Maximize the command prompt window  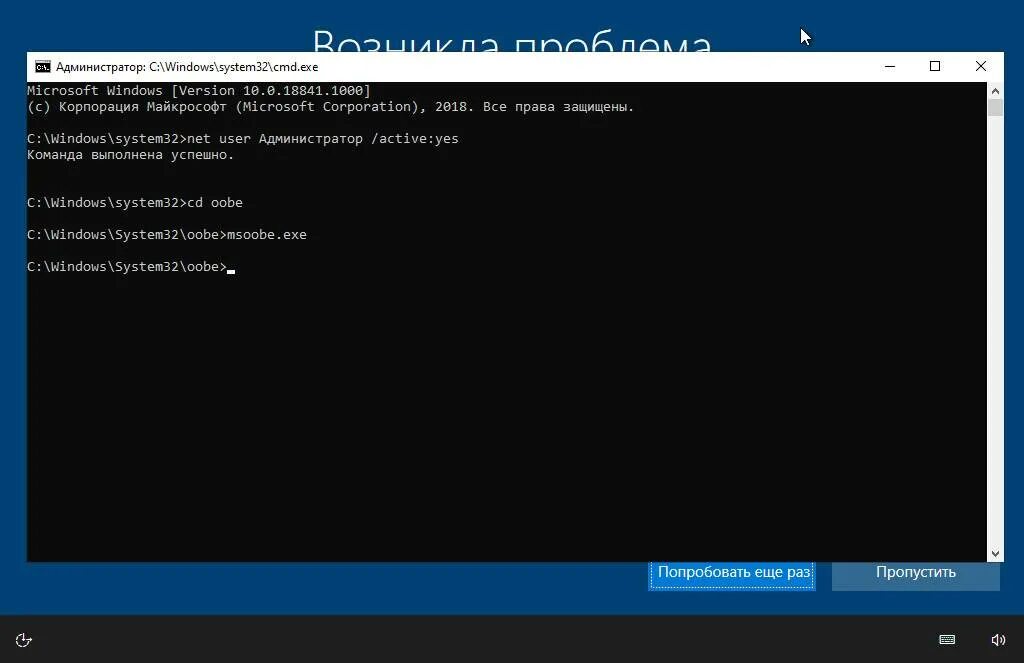[935, 67]
